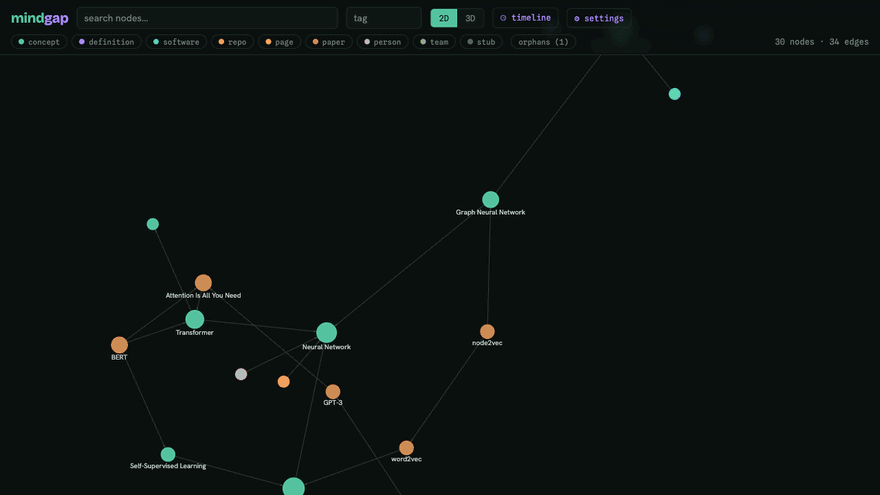Click the mindgap logo
This screenshot has width=880, height=495.
click(40, 18)
